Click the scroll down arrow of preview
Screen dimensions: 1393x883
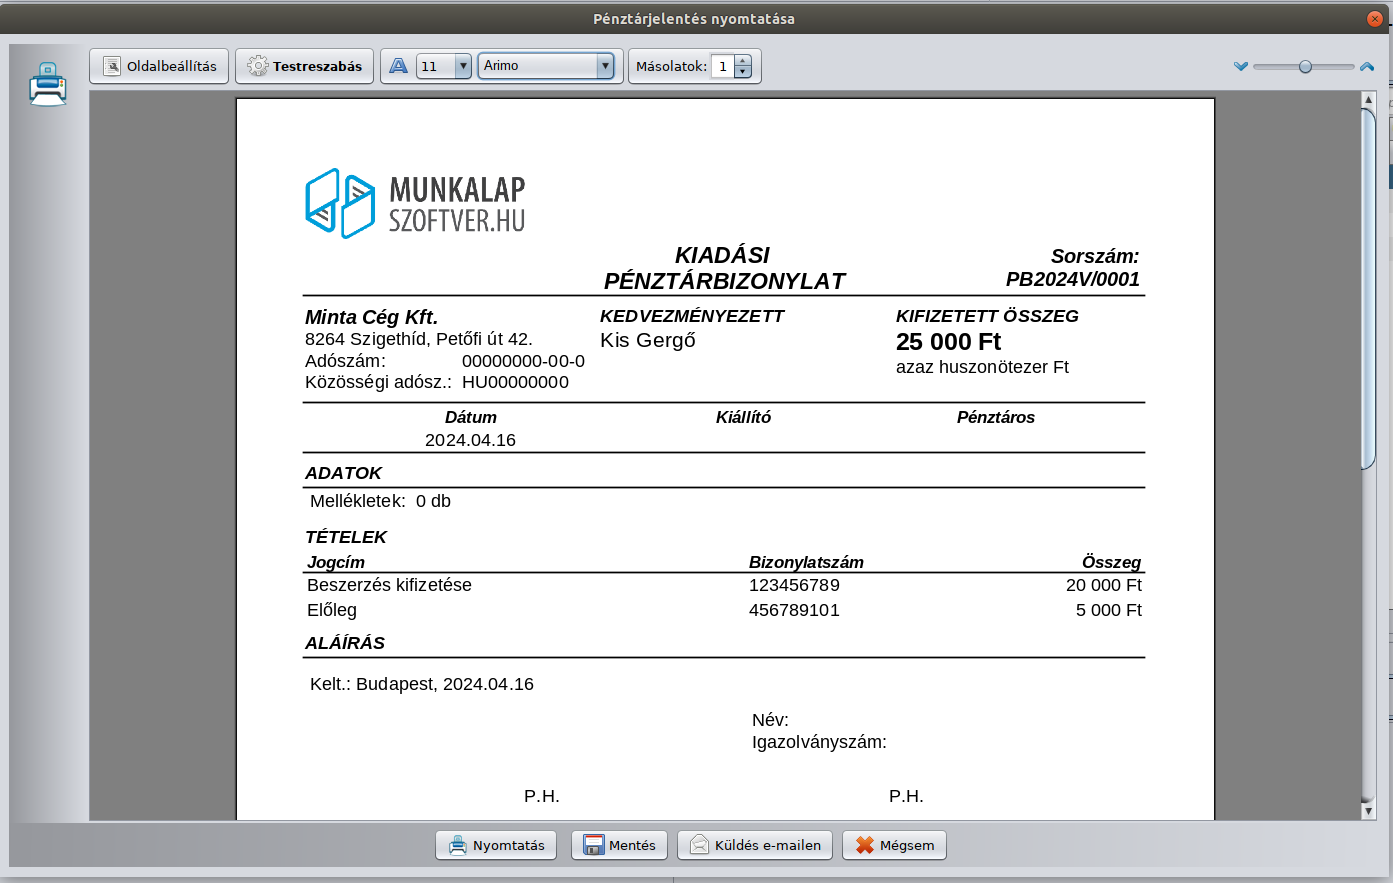pyautogui.click(x=1368, y=811)
